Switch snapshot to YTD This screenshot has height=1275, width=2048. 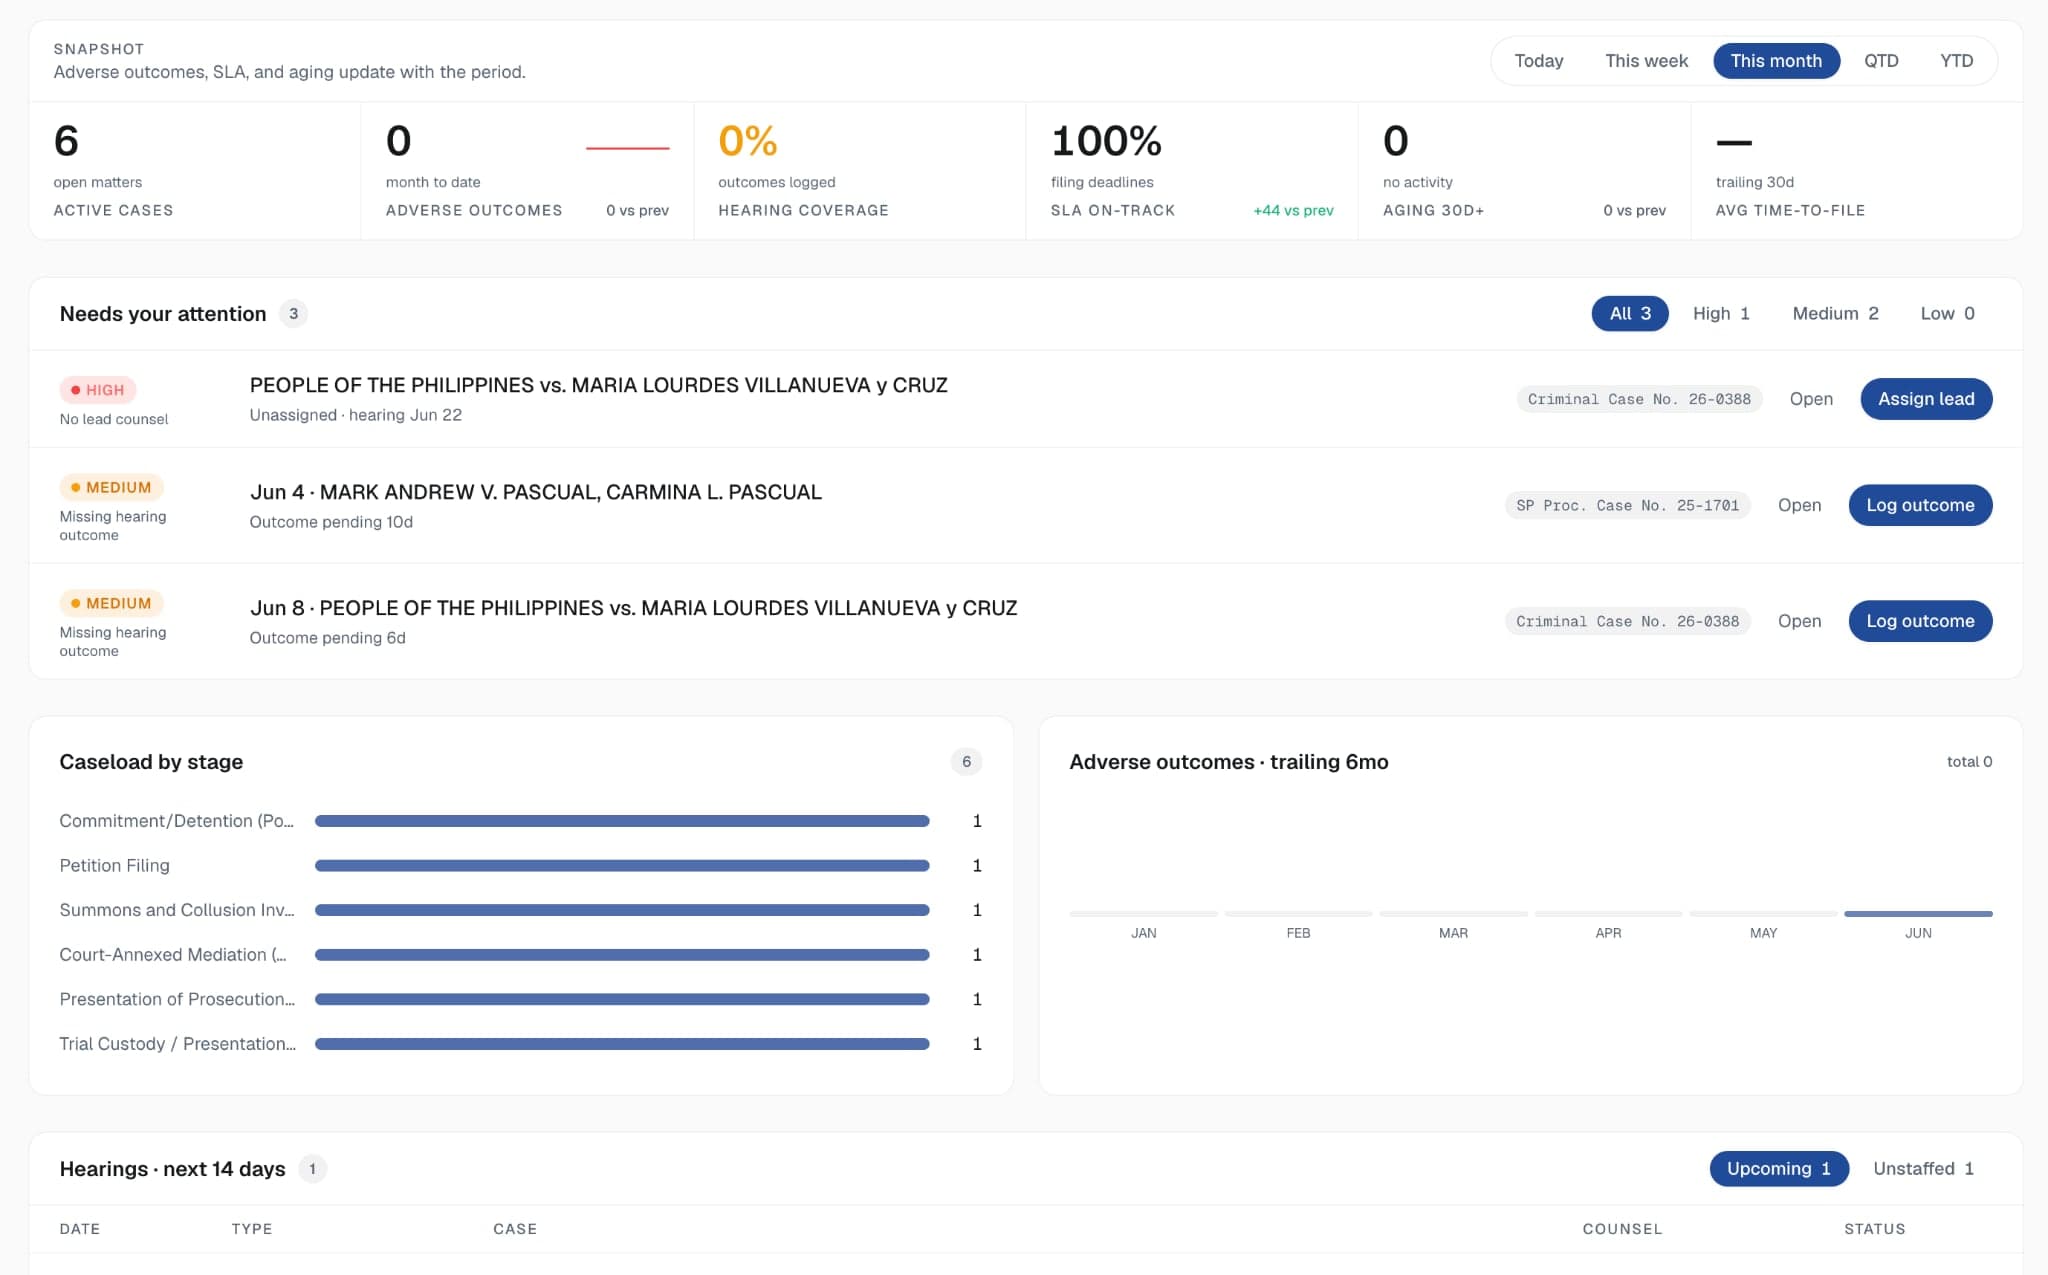1956,61
